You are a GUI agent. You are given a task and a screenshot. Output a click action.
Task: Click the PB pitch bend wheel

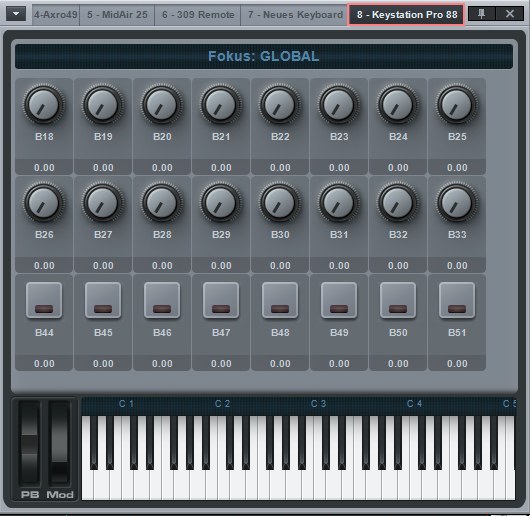pos(29,443)
